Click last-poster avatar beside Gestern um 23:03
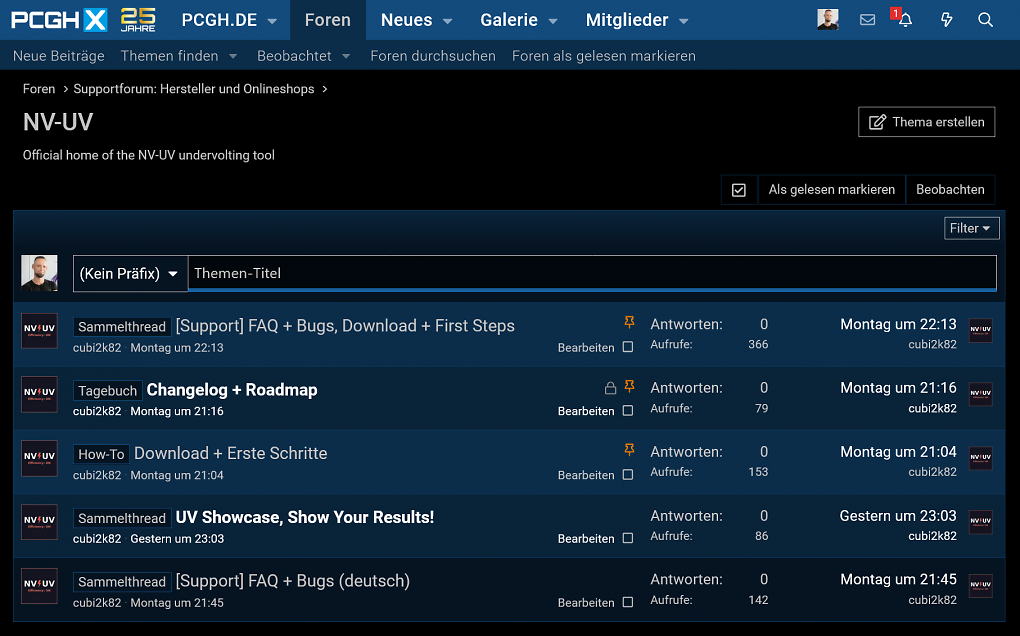 [980, 522]
